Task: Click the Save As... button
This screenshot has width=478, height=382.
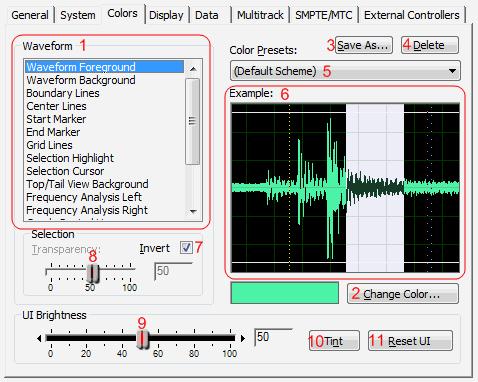Action: [x=363, y=45]
